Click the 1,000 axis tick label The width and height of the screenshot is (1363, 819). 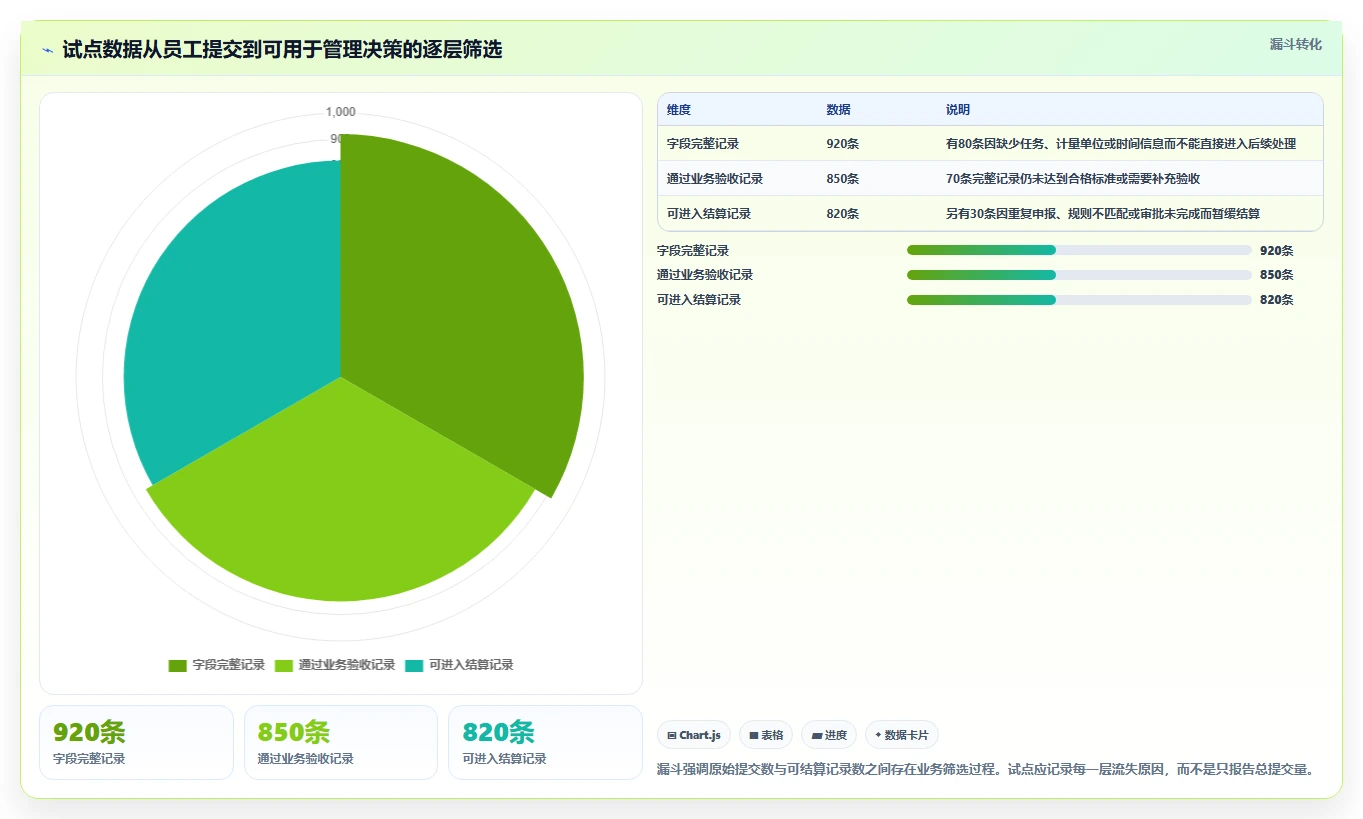[341, 112]
